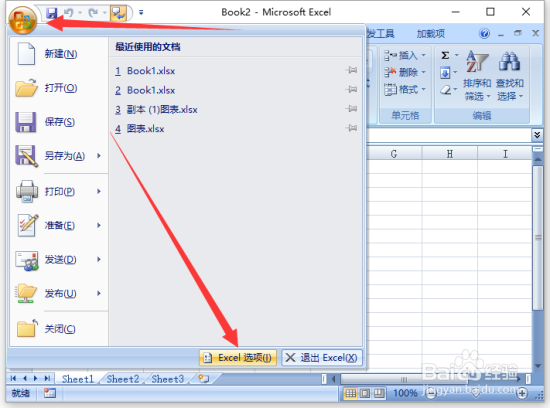550x408 pixels.
Task: Switch to Page Break Preview in status bar
Action: tap(379, 393)
